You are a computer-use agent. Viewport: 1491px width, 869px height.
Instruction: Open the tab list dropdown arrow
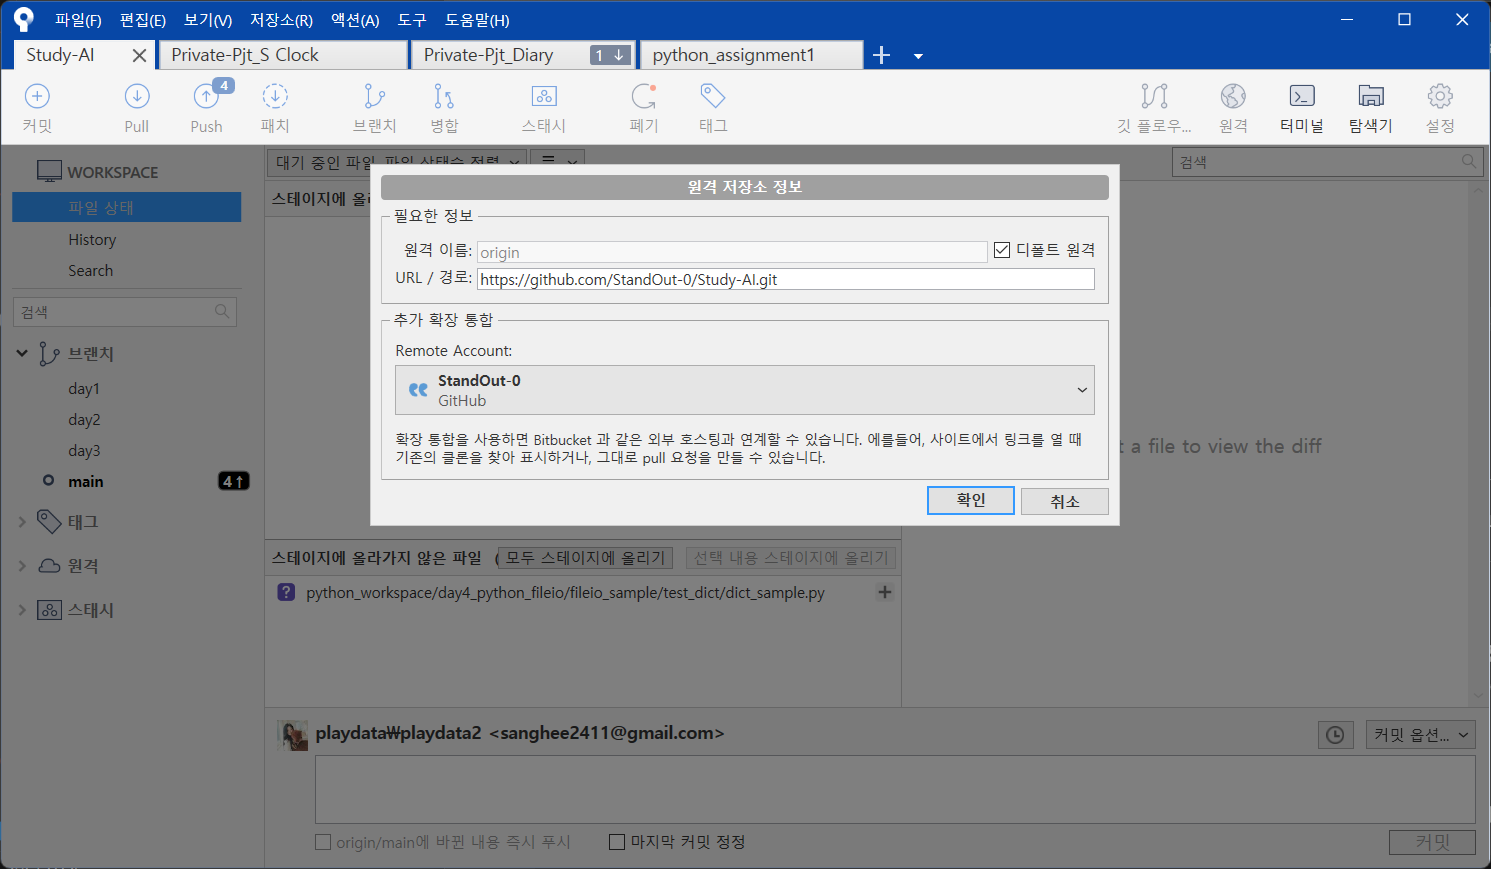(918, 56)
